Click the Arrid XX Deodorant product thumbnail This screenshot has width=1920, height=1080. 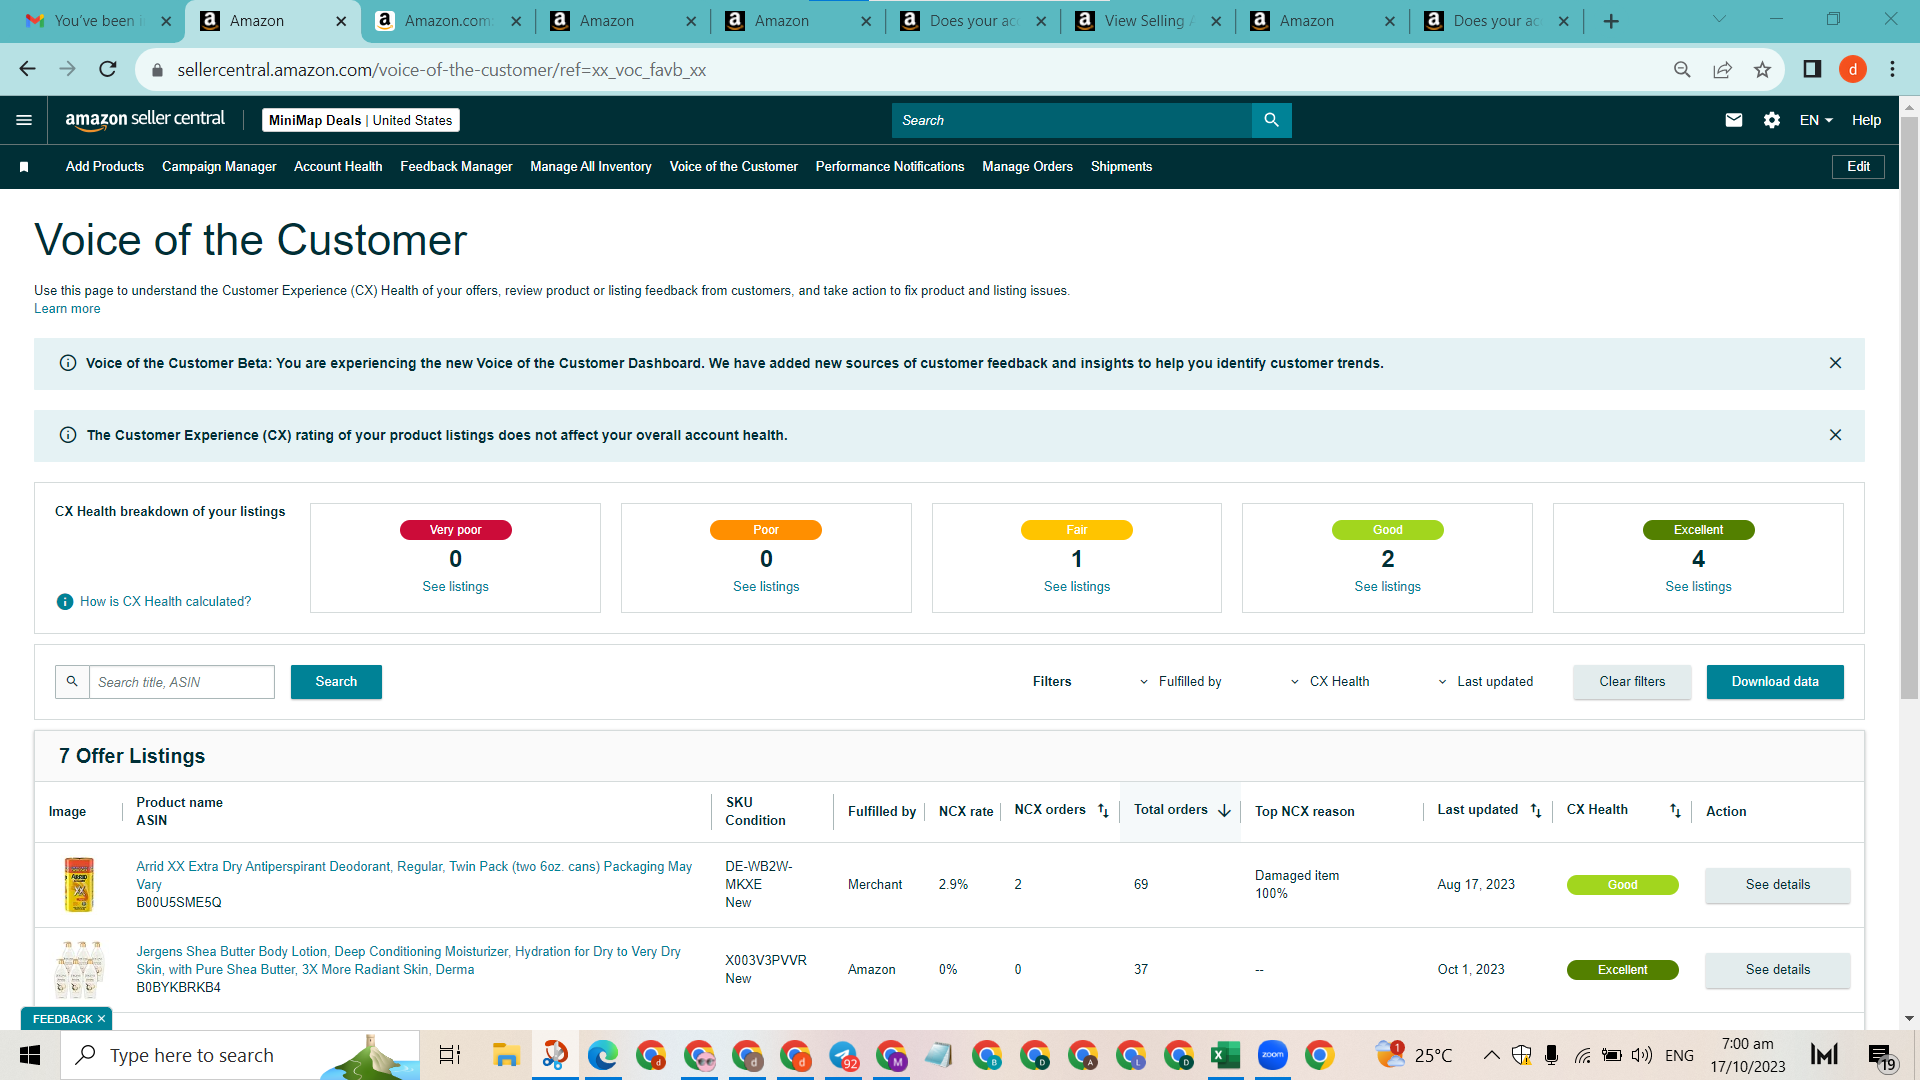point(79,885)
